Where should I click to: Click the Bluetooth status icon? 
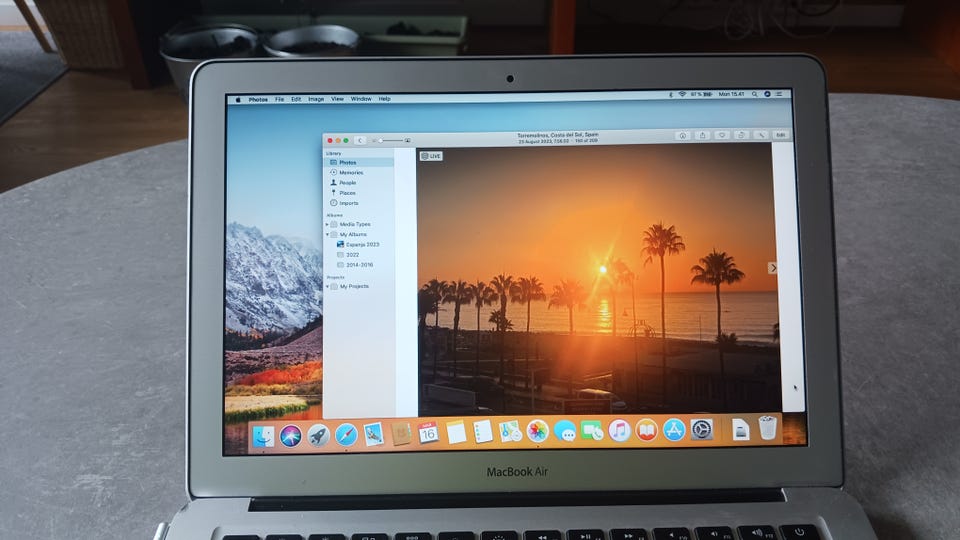click(670, 94)
